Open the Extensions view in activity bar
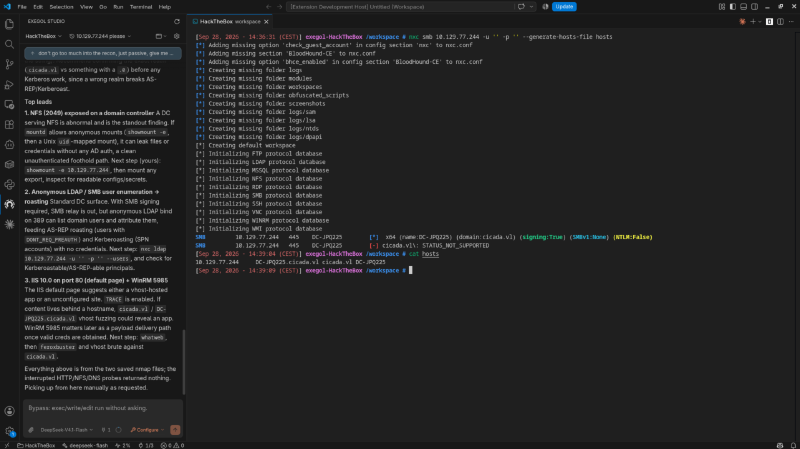Screen dimensions: 800x449 9,124
